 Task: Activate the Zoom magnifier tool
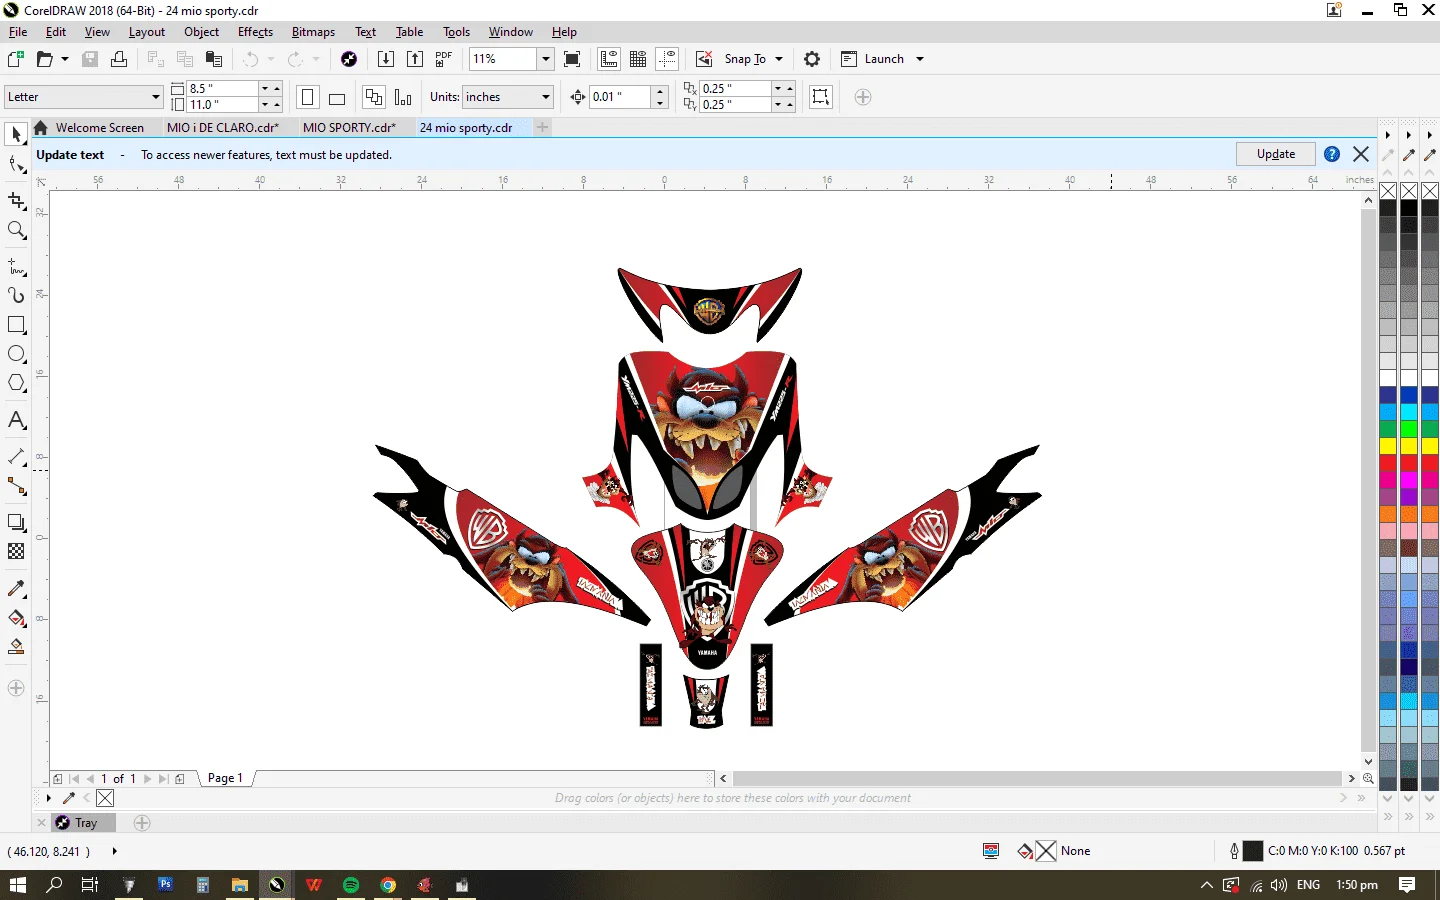tap(16, 230)
